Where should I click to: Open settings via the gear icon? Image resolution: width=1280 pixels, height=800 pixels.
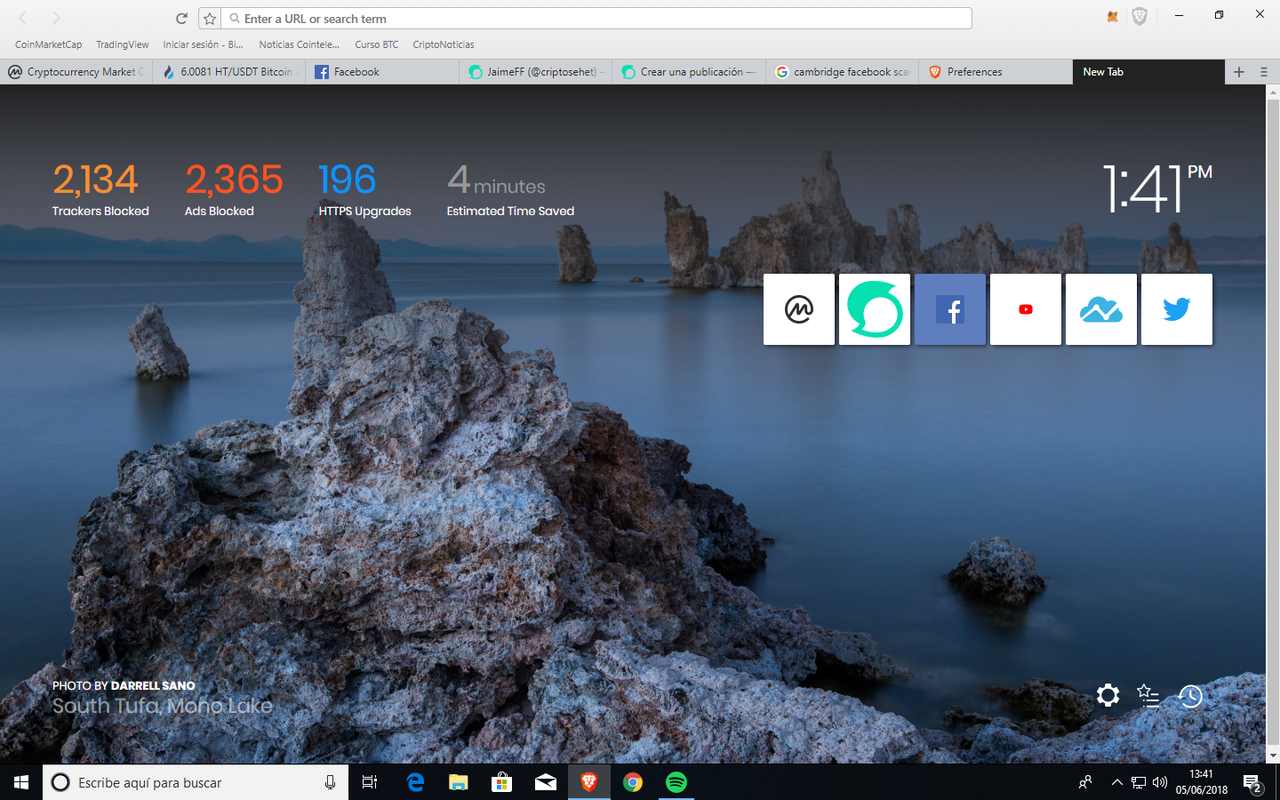[1108, 695]
